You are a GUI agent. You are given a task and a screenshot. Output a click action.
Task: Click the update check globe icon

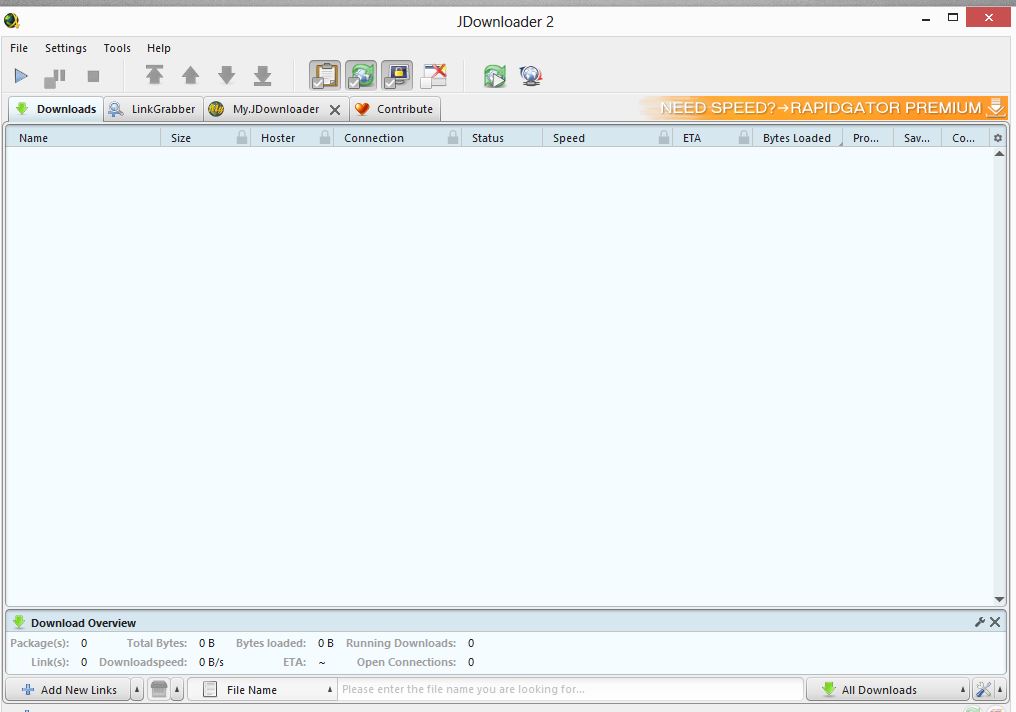[x=531, y=76]
